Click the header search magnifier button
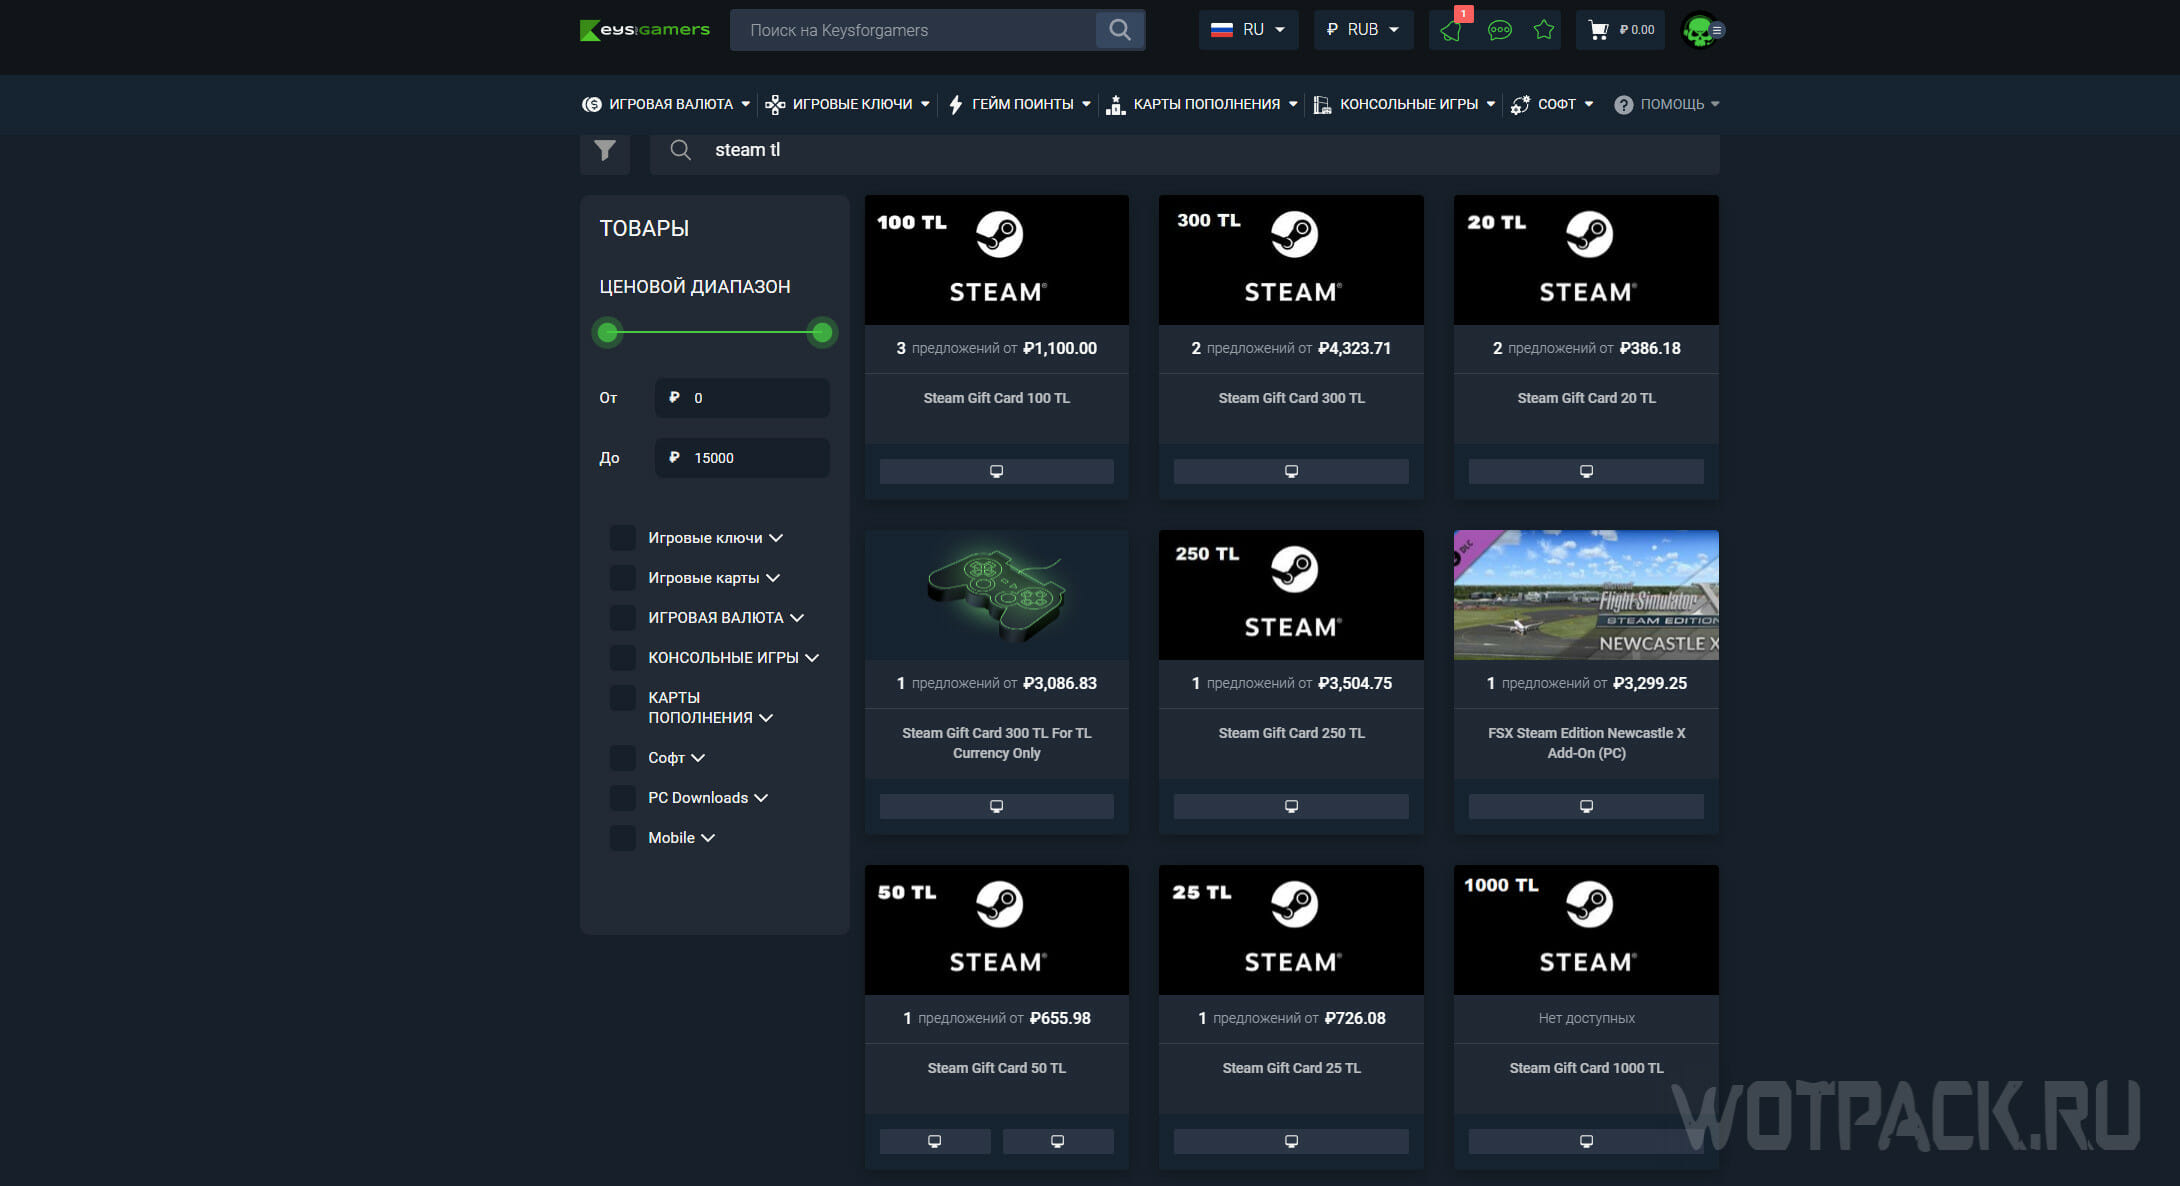Viewport: 2180px width, 1186px height. coord(1119,30)
